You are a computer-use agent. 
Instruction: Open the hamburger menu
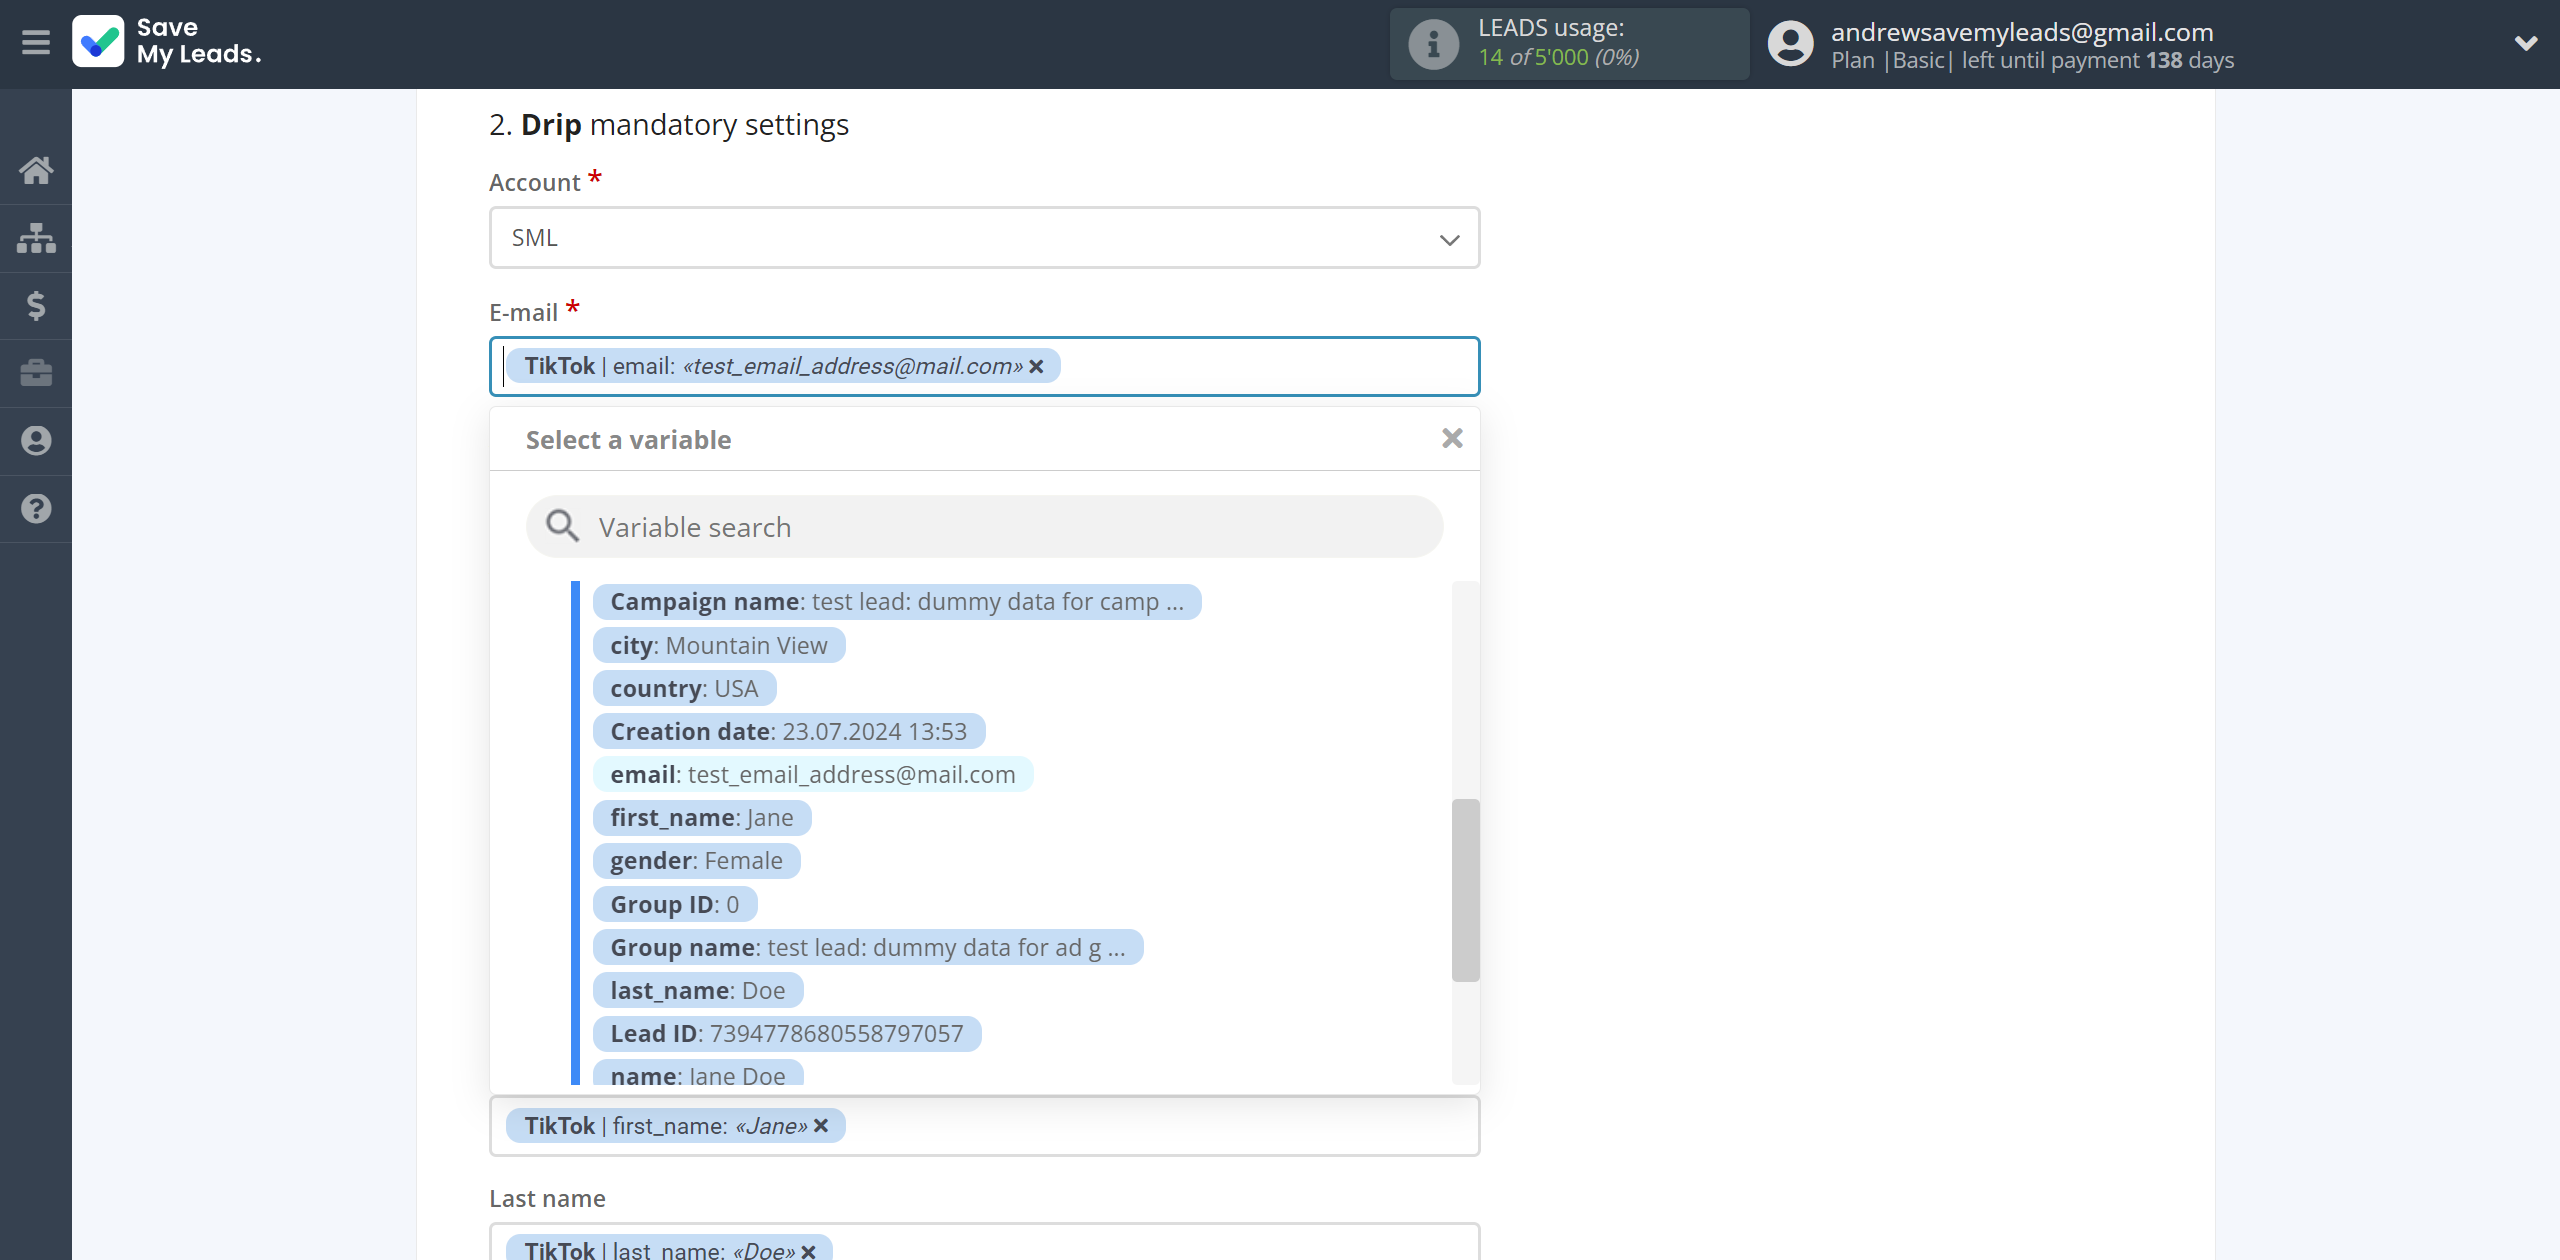click(36, 43)
